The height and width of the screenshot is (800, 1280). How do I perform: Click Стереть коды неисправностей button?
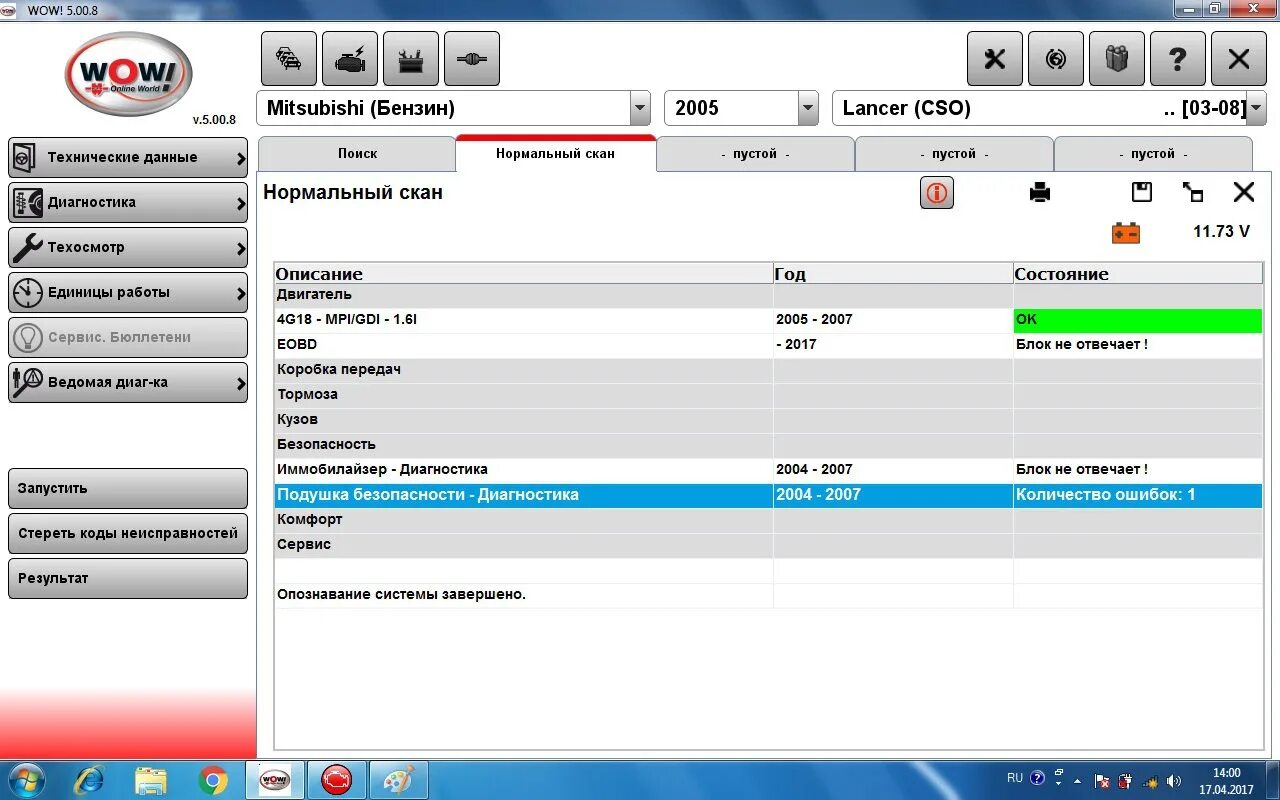pos(128,534)
